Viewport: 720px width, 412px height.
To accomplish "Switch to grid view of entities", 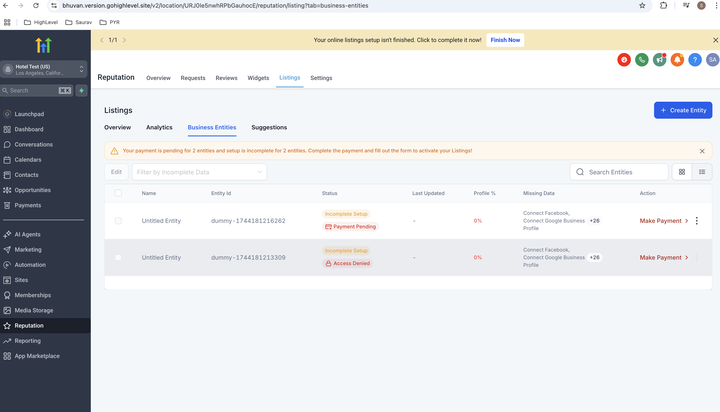I will 682,172.
